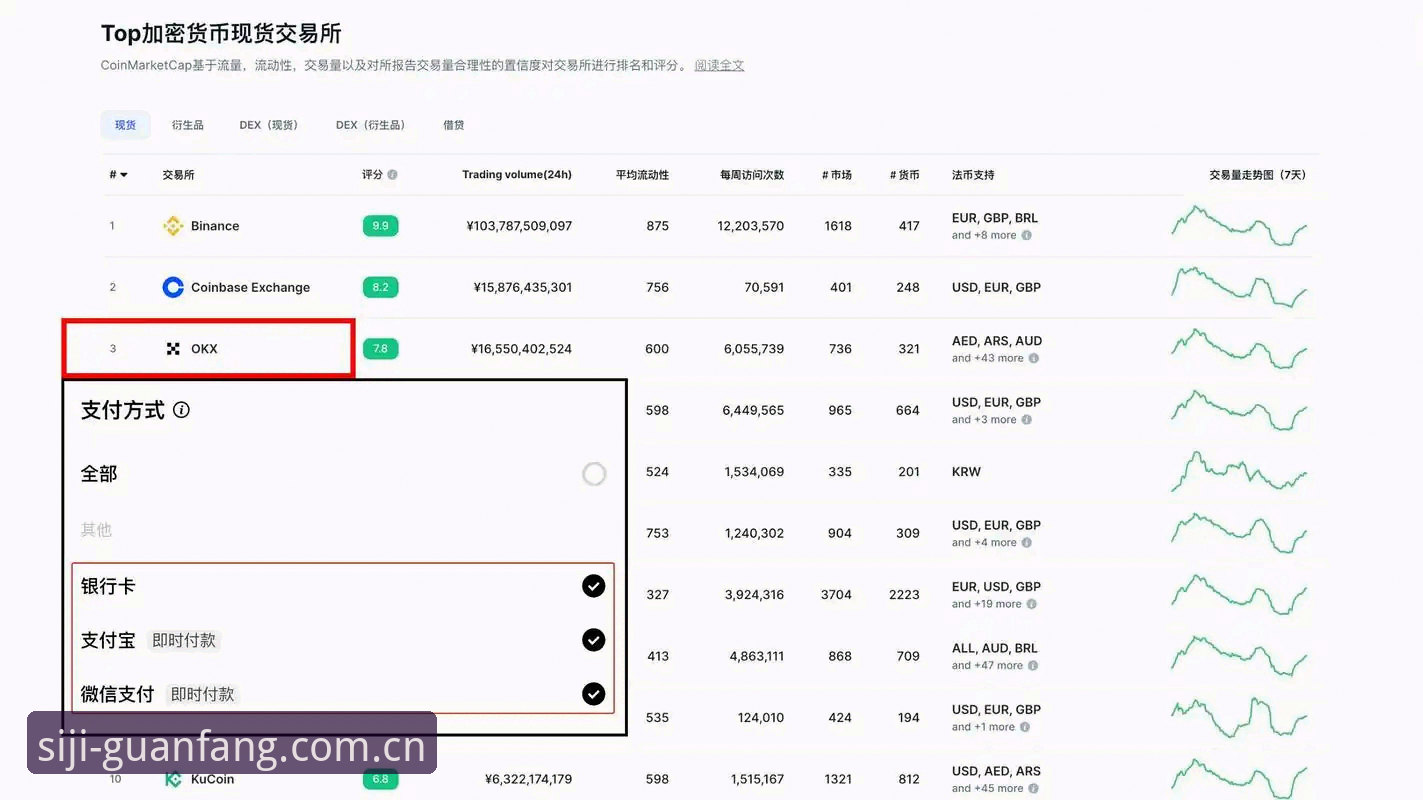This screenshot has width=1423, height=800.
Task: Open the OKX exchange name link
Action: click(204, 349)
